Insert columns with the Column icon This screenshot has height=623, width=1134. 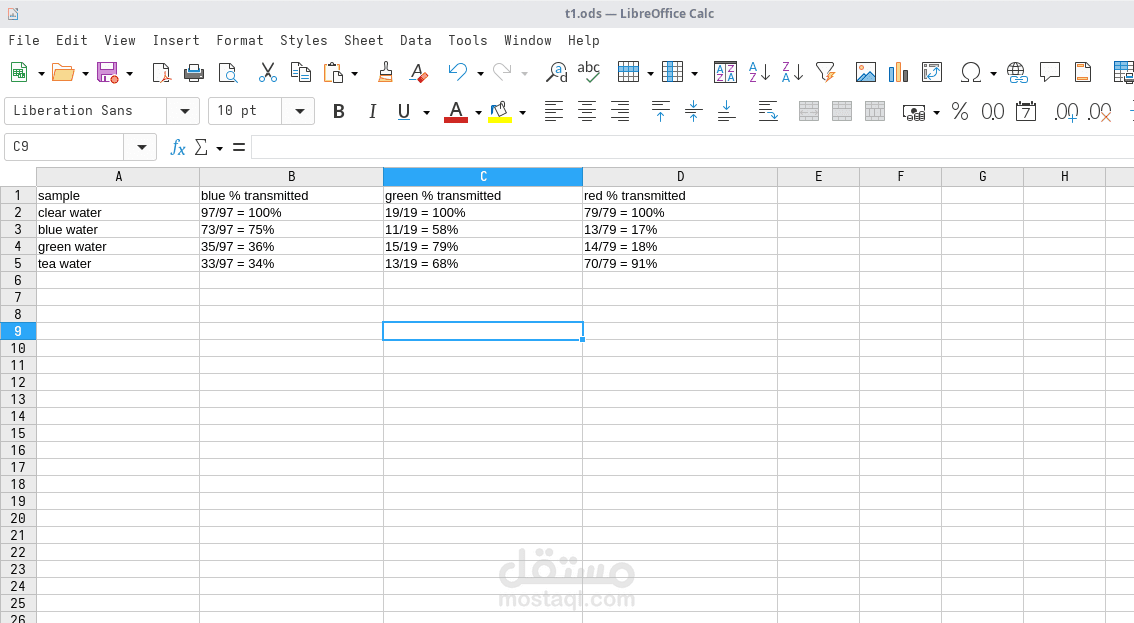coord(673,72)
